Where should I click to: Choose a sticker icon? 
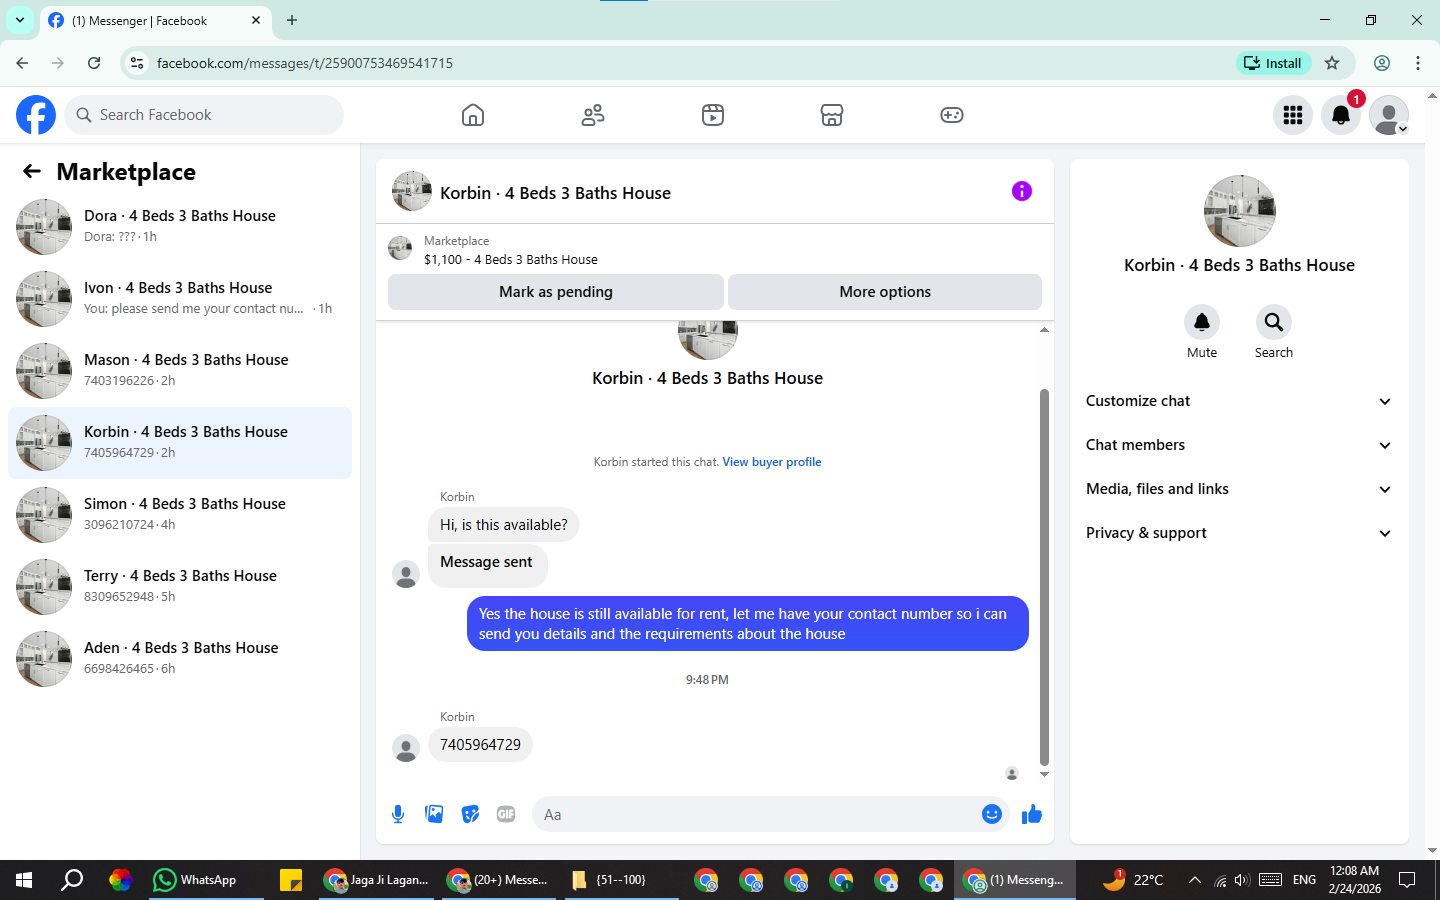pyautogui.click(x=470, y=814)
